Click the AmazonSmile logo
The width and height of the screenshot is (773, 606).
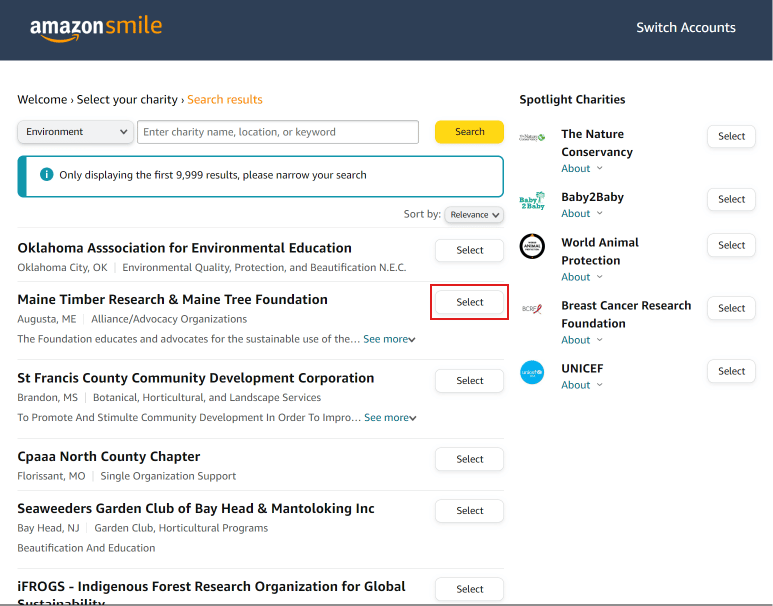click(x=95, y=28)
